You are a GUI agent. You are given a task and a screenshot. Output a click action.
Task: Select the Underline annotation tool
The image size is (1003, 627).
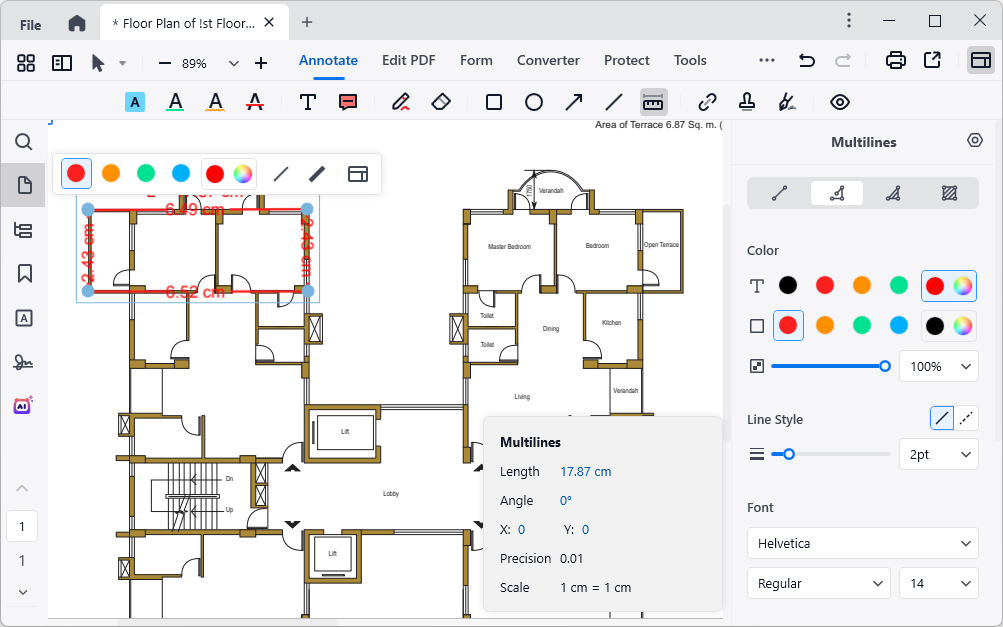coord(175,101)
